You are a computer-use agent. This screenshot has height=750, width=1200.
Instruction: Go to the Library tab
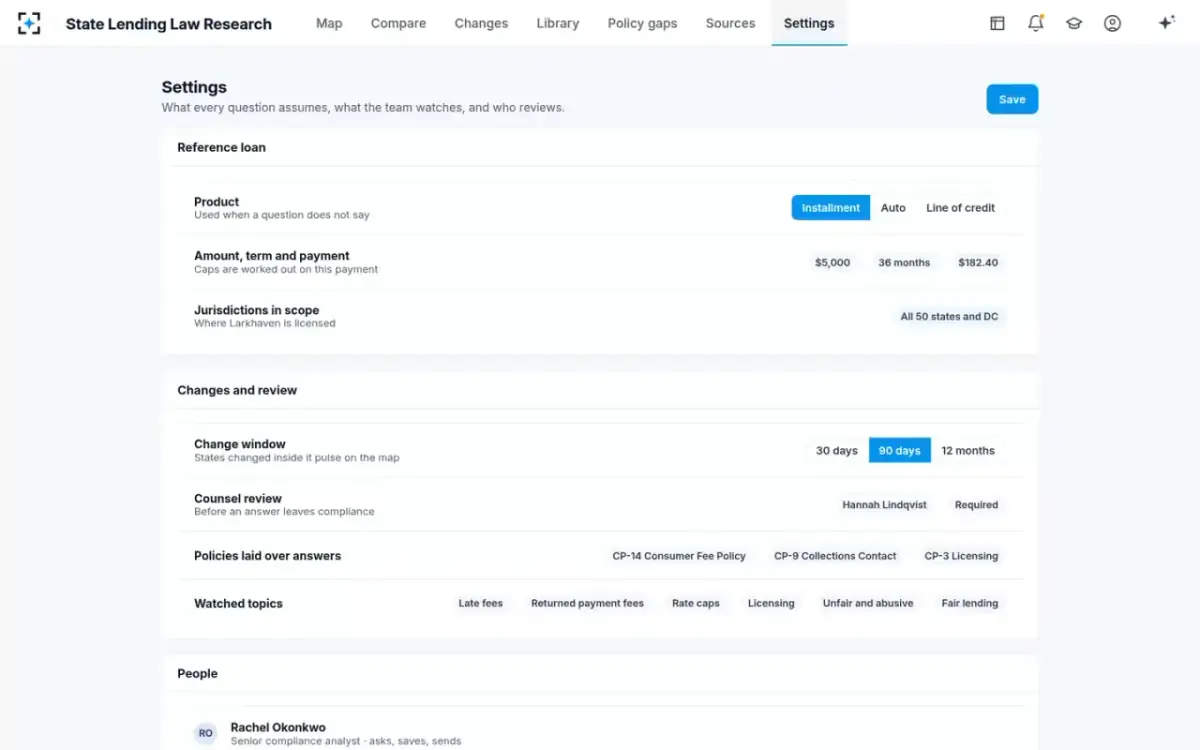pyautogui.click(x=557, y=23)
